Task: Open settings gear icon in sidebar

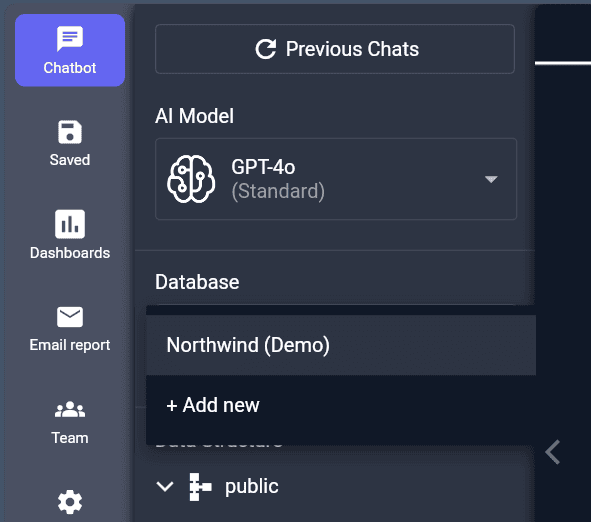Action: click(x=70, y=502)
